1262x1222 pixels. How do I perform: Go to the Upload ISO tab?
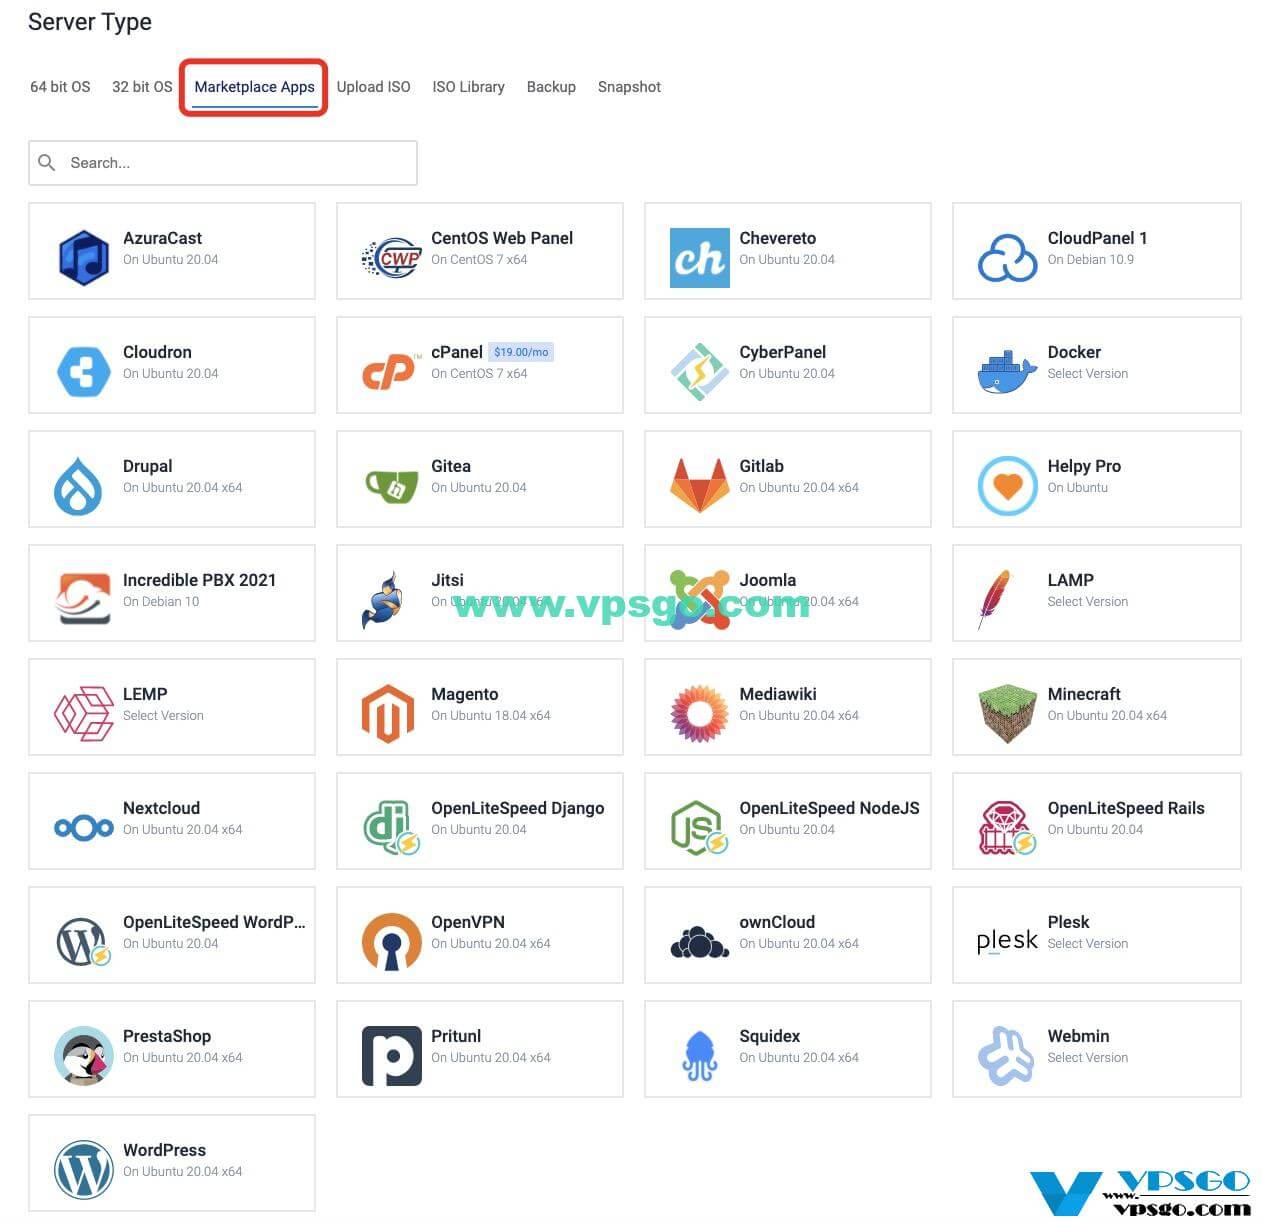pos(373,87)
